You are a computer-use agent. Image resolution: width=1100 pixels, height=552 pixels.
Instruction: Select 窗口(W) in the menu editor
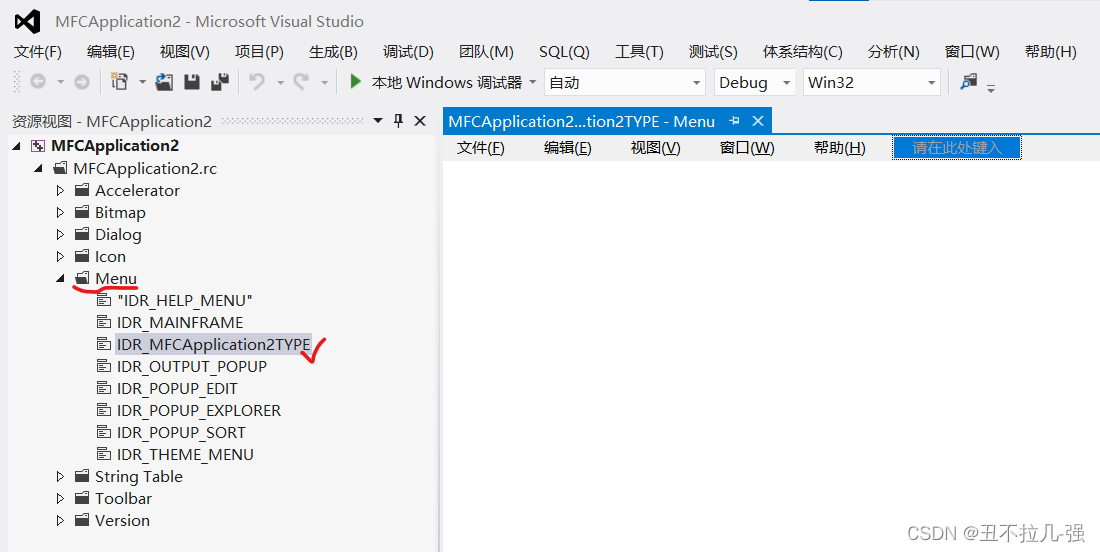747,148
